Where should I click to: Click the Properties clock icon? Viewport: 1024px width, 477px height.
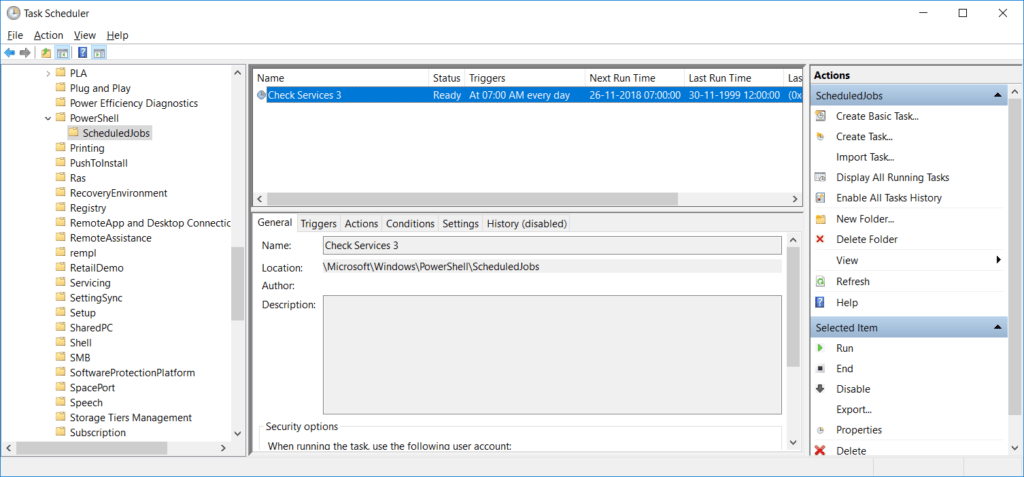821,430
